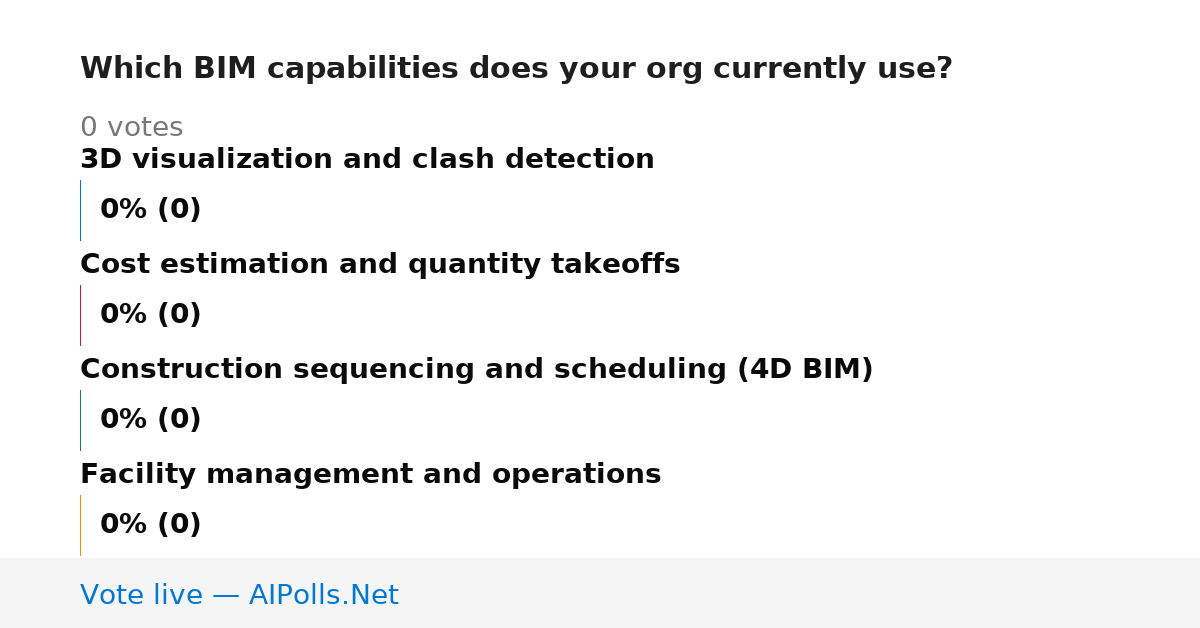Open the Vote live — AIPolls.Net link
This screenshot has width=1200, height=628.
click(x=239, y=596)
